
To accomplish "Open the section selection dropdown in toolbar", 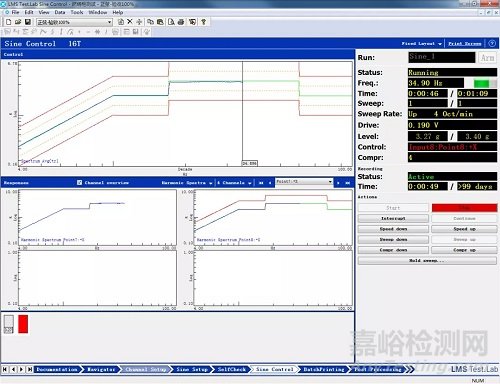I will click(74, 22).
